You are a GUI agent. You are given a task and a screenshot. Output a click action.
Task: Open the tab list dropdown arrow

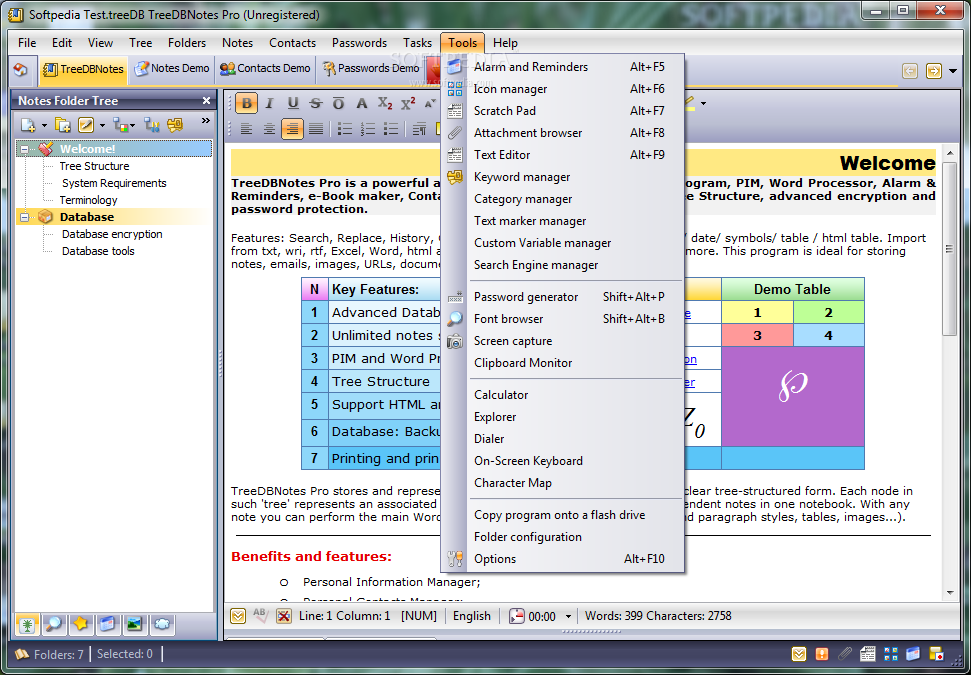click(x=952, y=71)
